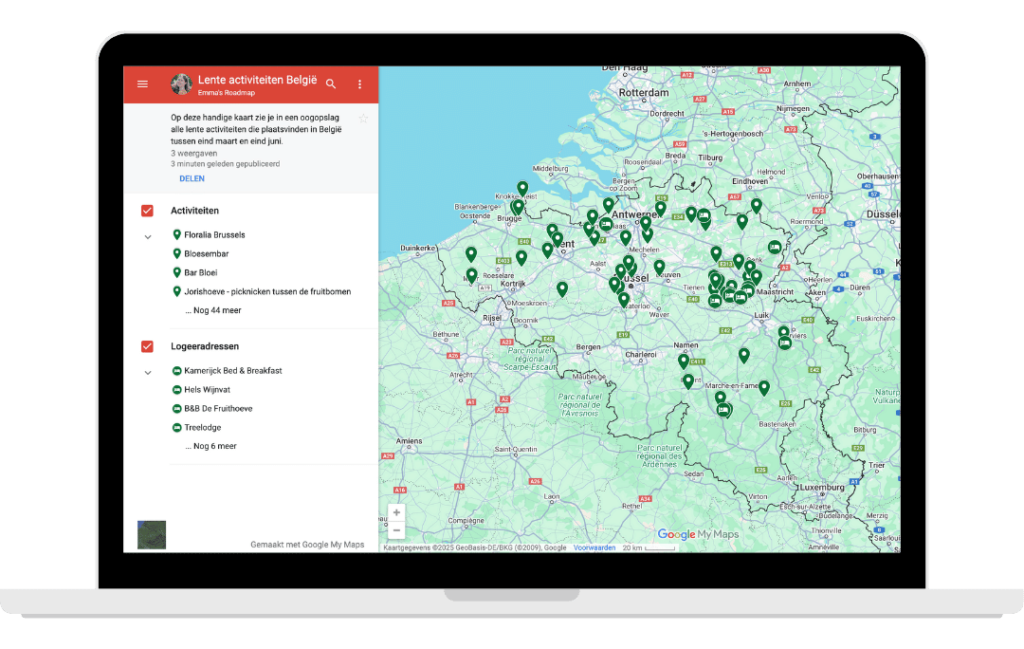Image resolution: width=1024 pixels, height=649 pixels.
Task: Collapse the Activiteiten layer list chevron
Action: pyautogui.click(x=148, y=237)
